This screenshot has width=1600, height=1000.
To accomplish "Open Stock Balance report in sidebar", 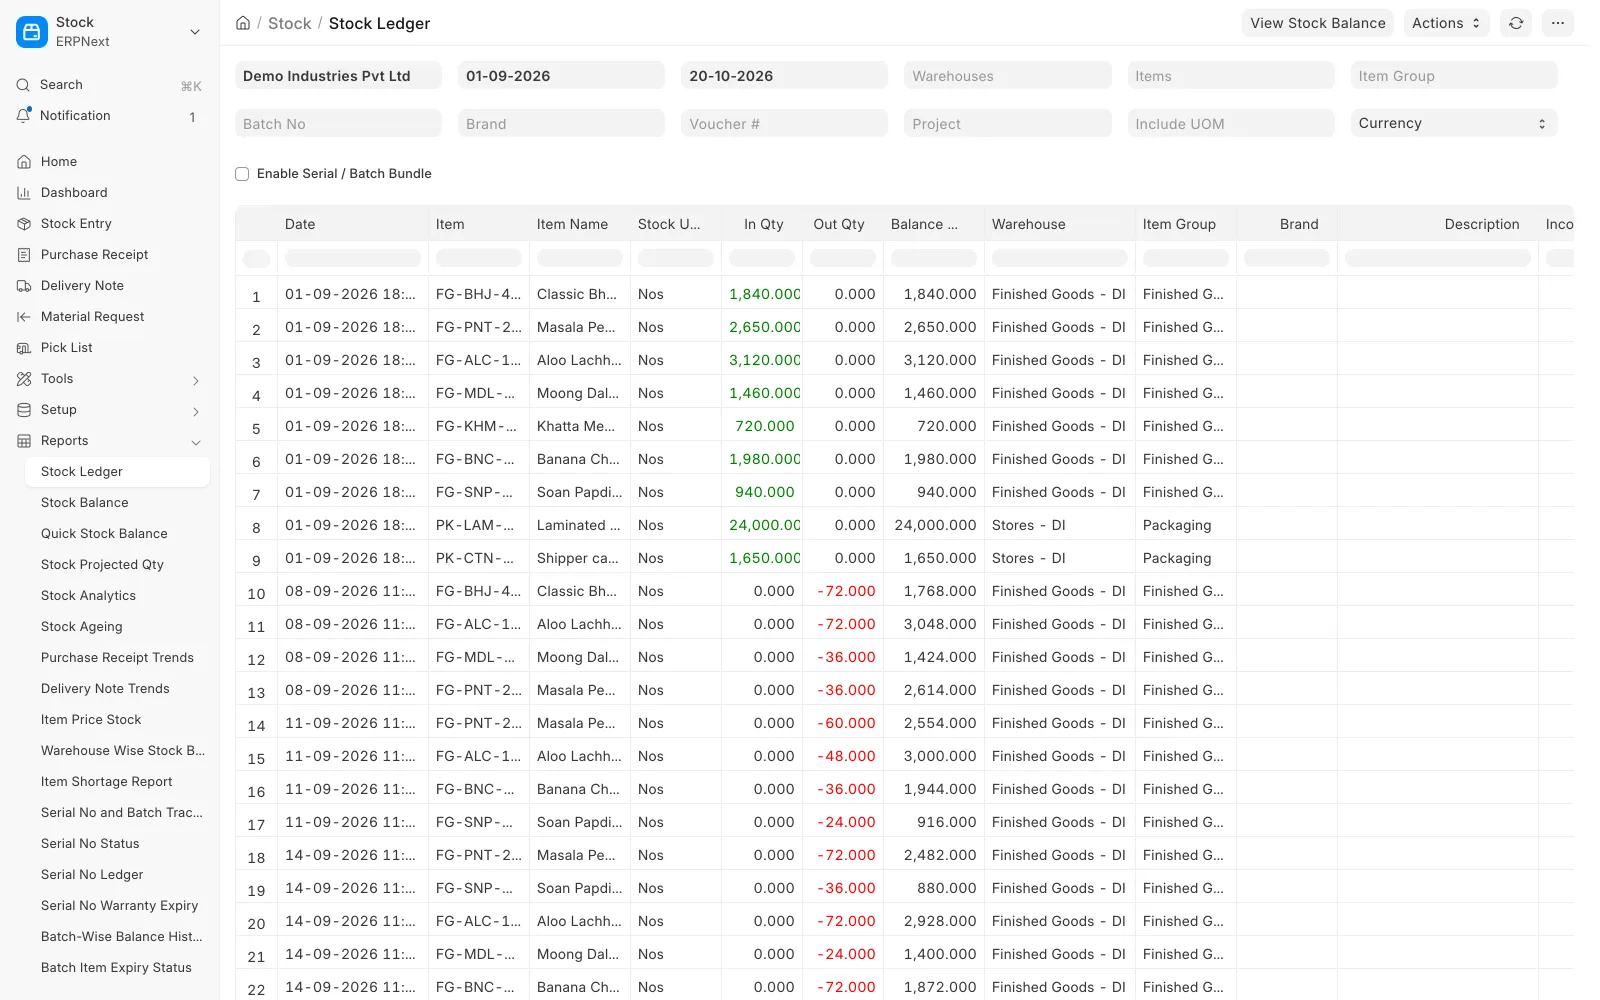I will click(x=85, y=503).
